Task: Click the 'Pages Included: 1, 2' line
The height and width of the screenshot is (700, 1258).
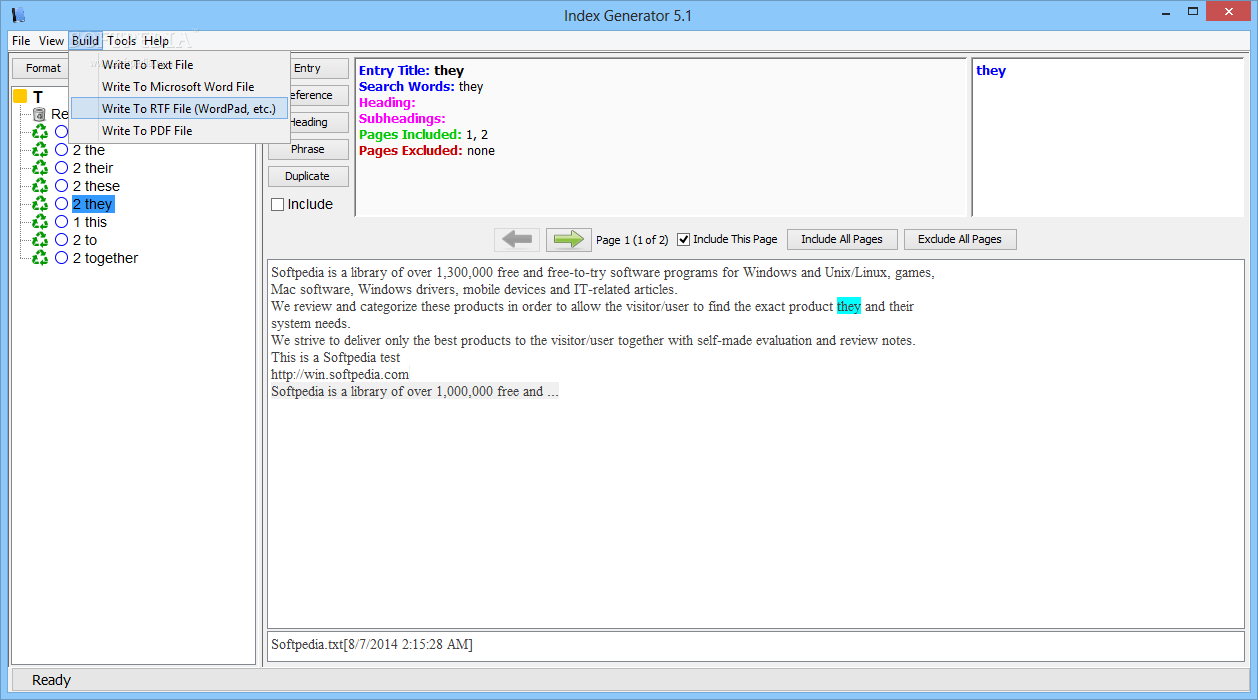Action: point(423,134)
